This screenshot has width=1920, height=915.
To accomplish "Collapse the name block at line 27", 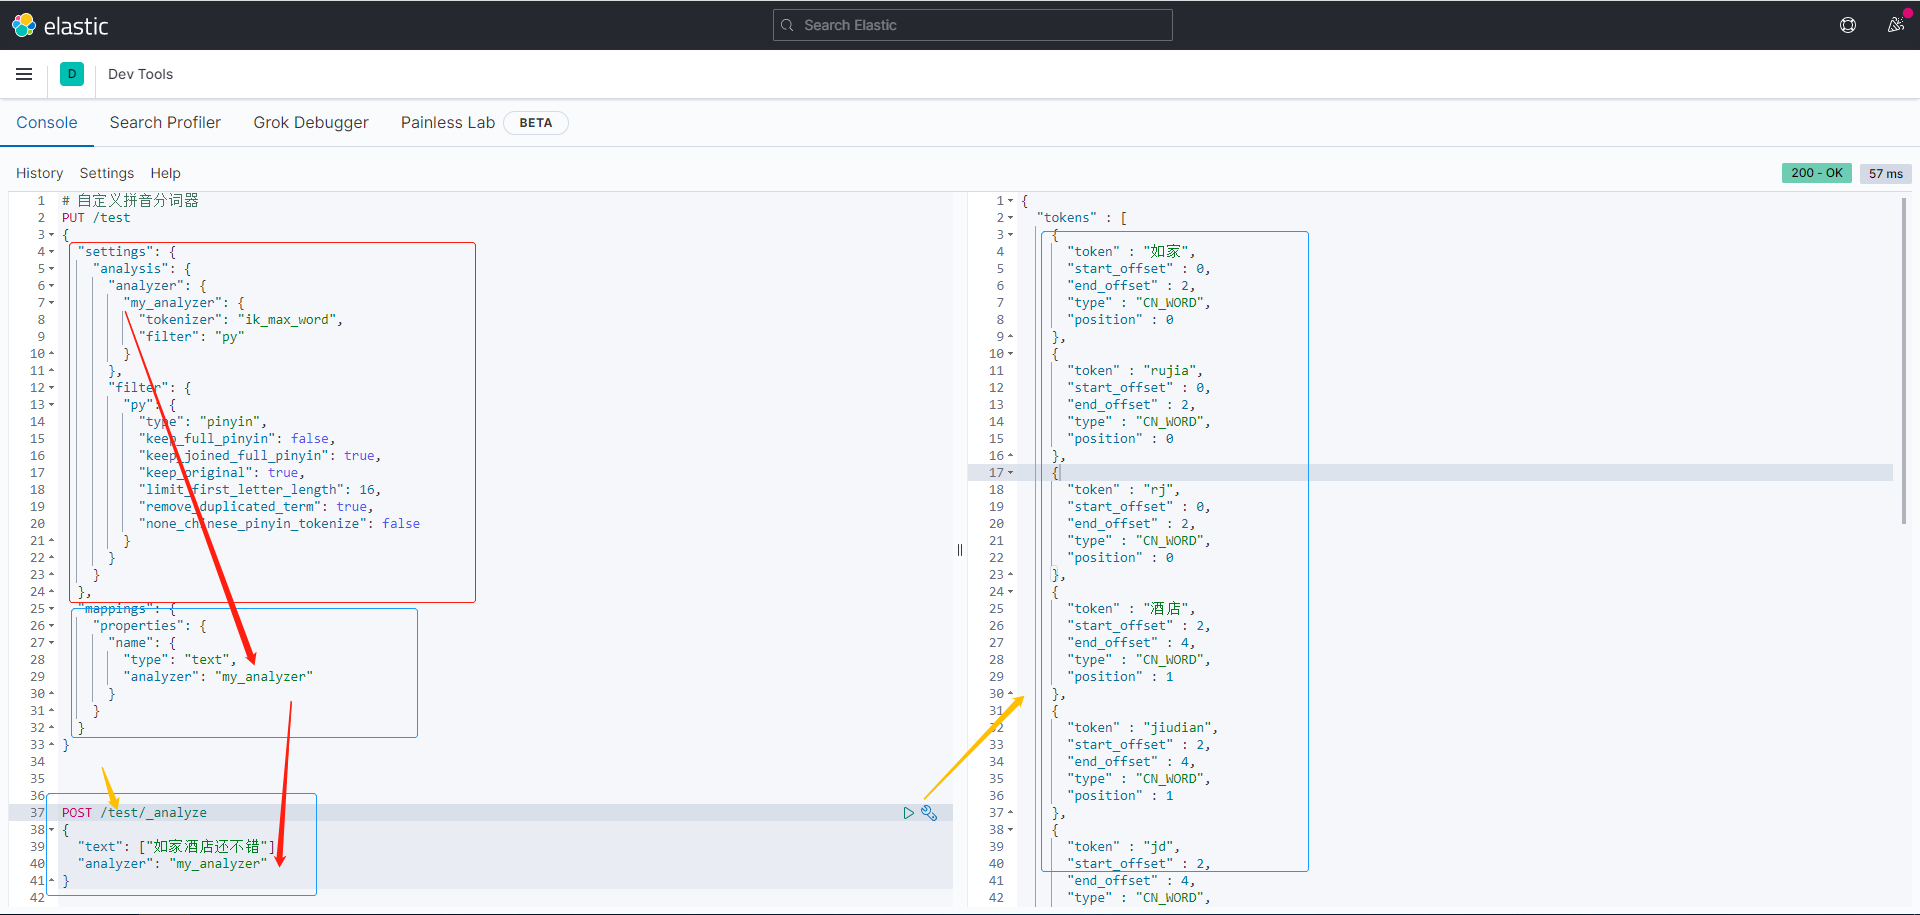I will tap(52, 643).
